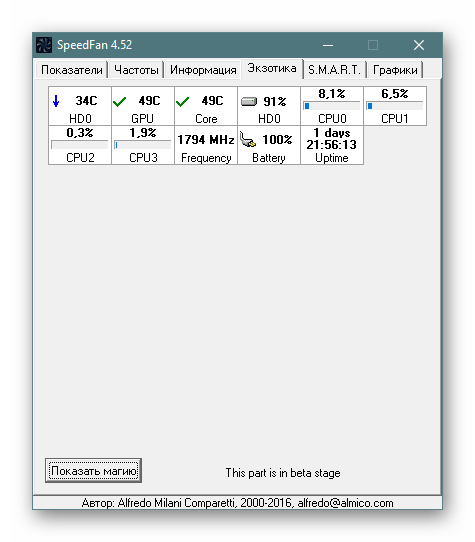This screenshot has height=542, width=475.
Task: Click the SpeedFan 4.52 window title
Action: tap(94, 45)
